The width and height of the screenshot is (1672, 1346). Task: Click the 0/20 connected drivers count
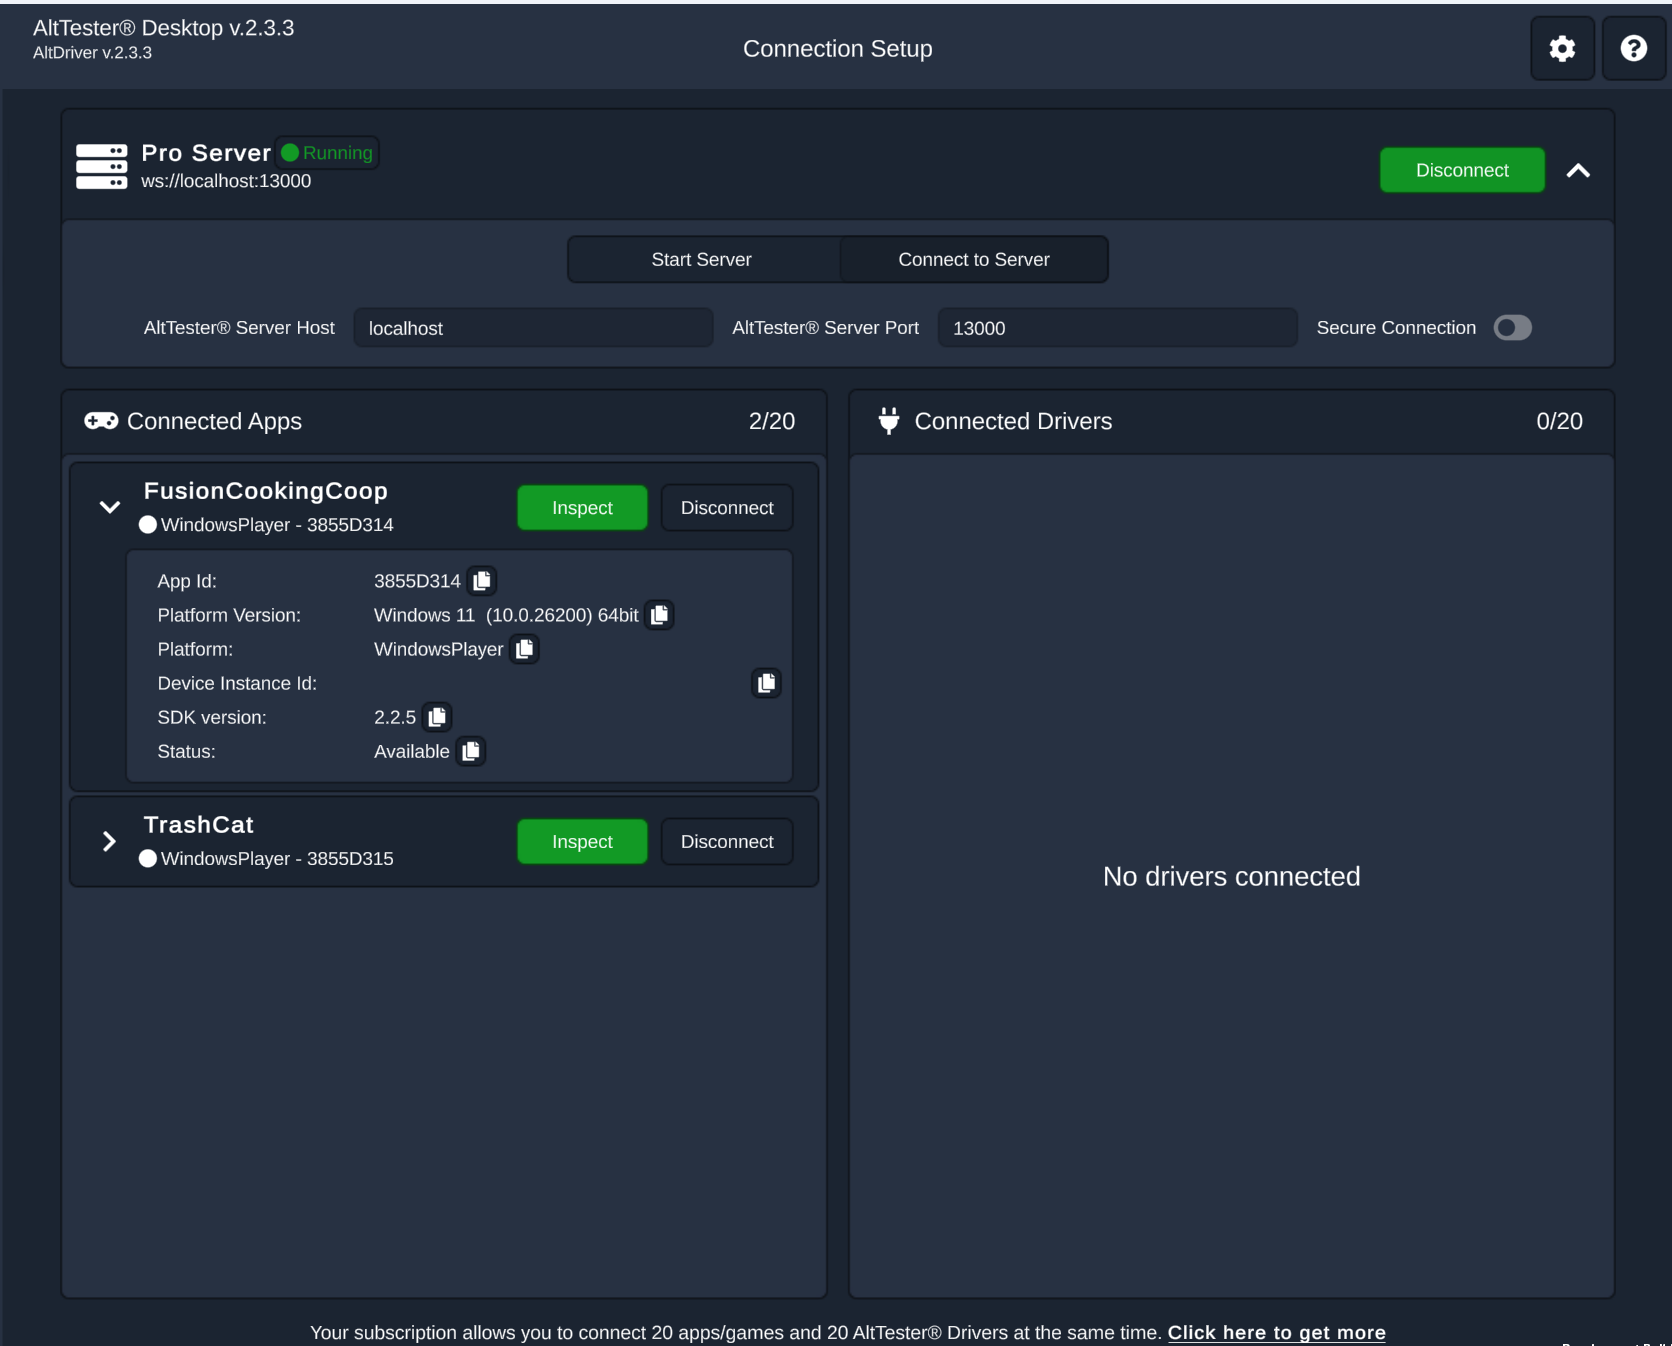(x=1559, y=421)
